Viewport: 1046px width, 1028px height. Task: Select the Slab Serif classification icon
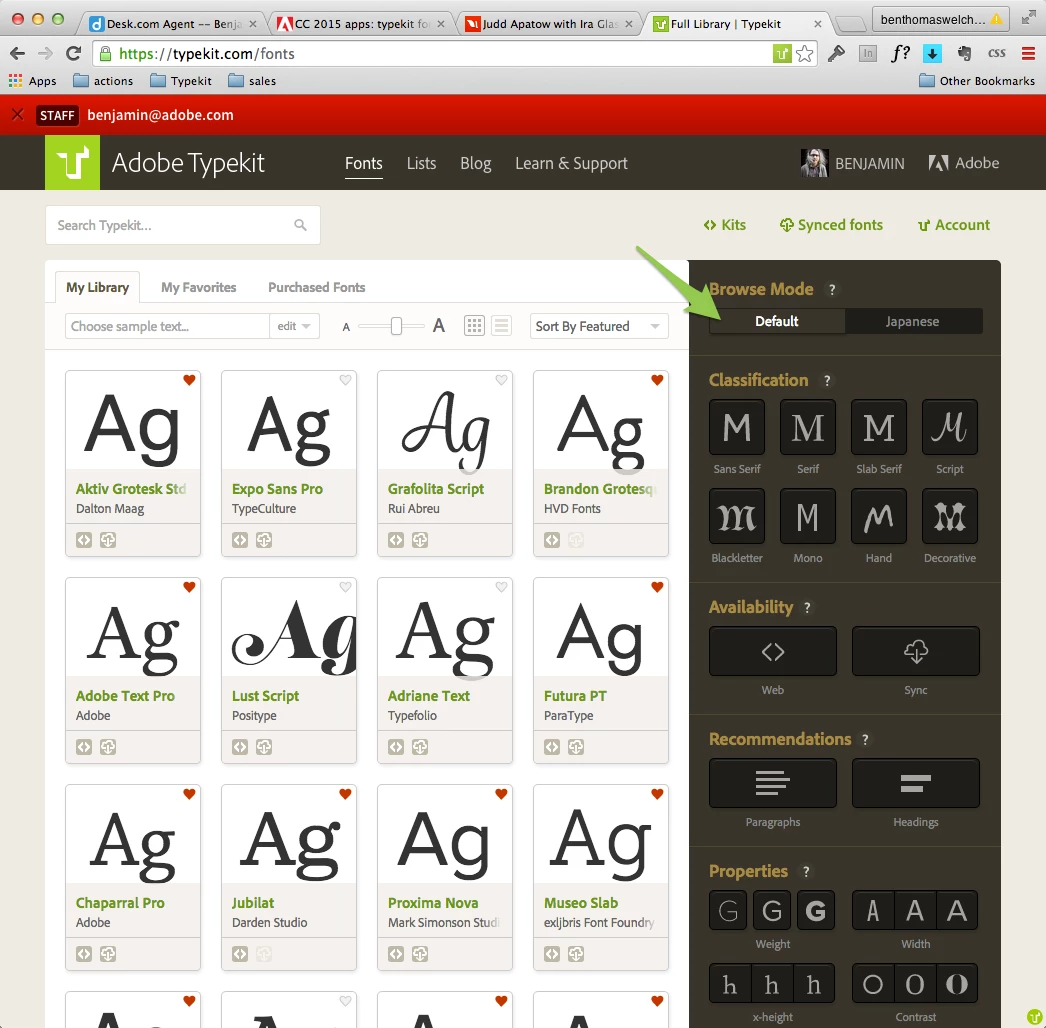click(879, 427)
